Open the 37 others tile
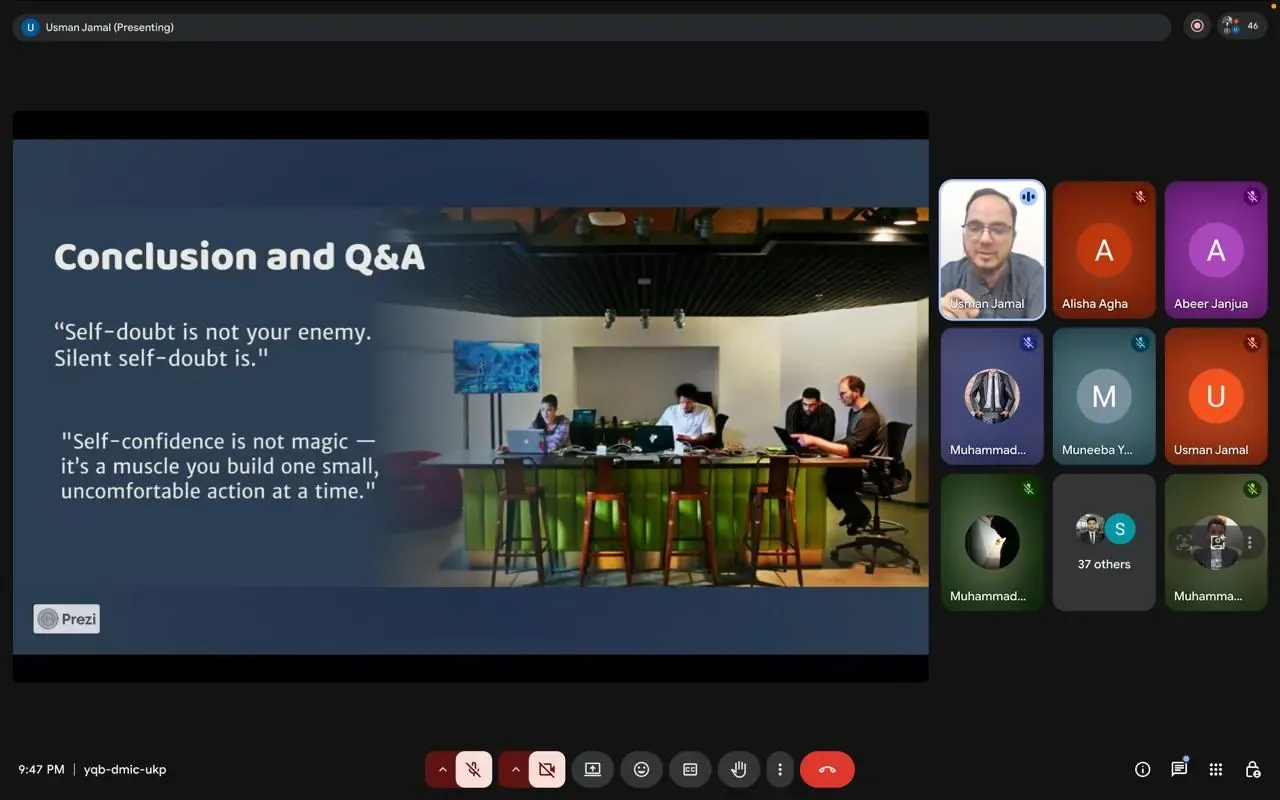1280x800 pixels. (x=1104, y=542)
